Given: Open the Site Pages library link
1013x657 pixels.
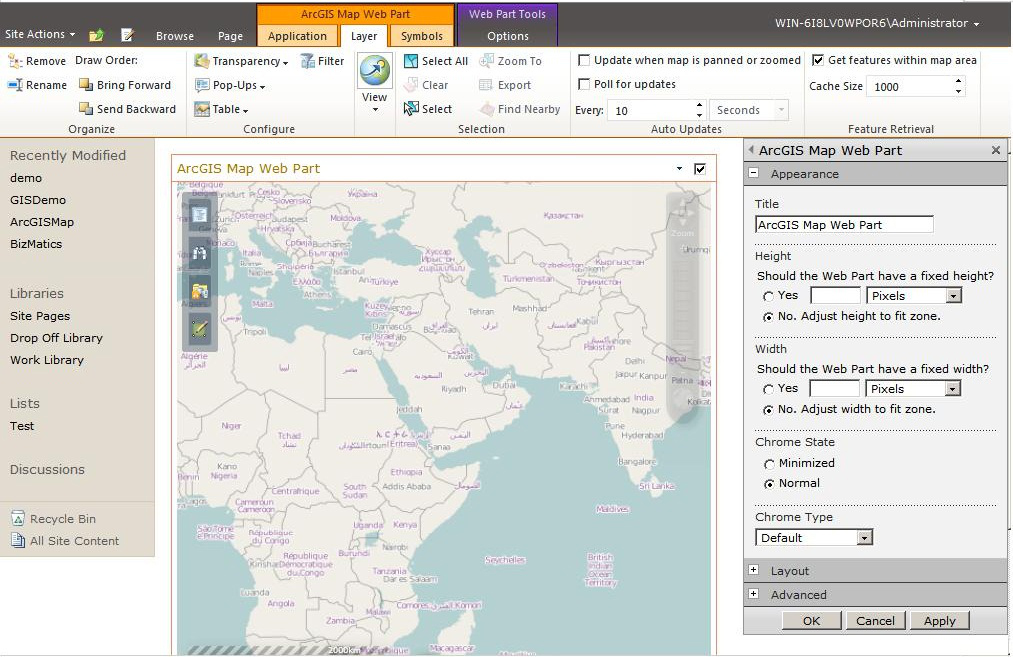Looking at the screenshot, I should pos(40,316).
